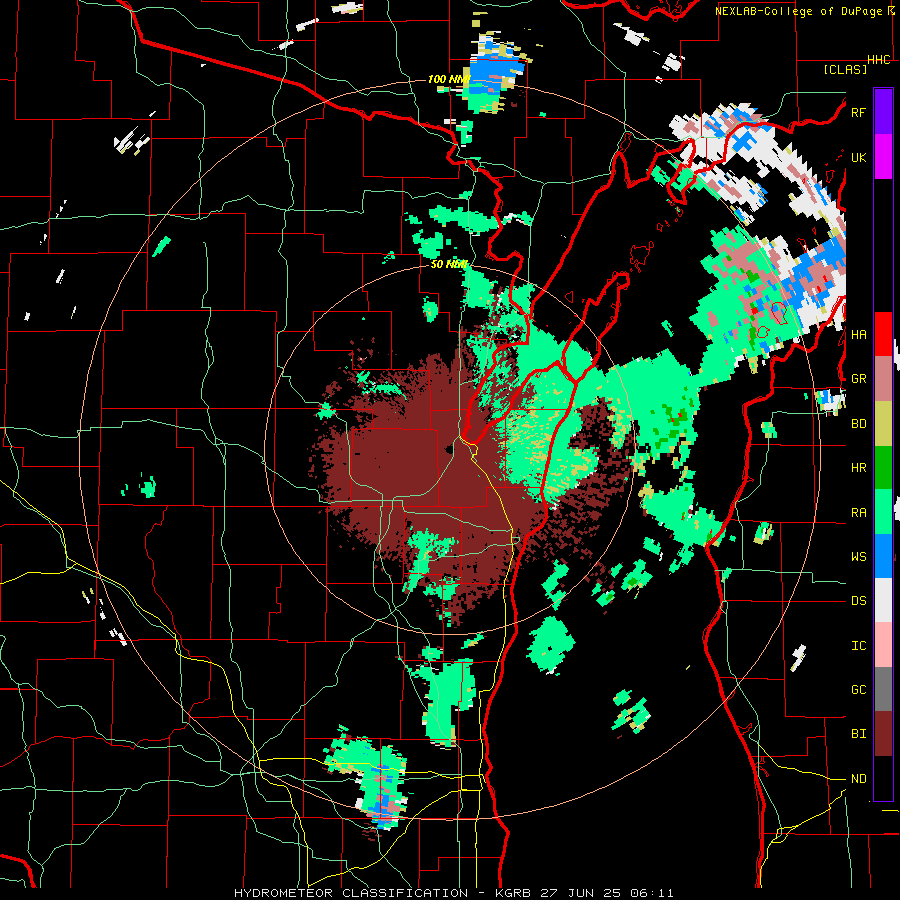Click the 100 NMI range ring label
The image size is (900, 900).
coord(449,79)
